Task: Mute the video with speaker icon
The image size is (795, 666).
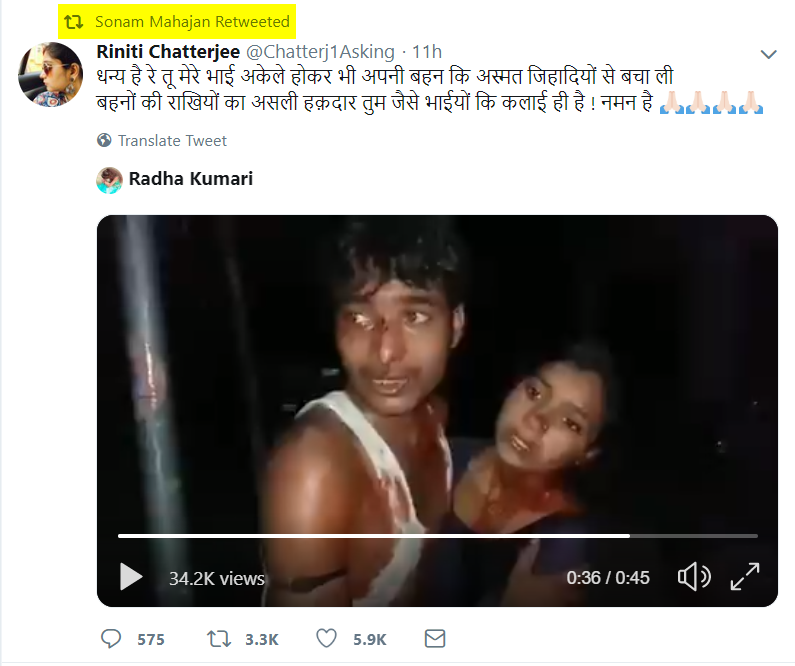Action: pyautogui.click(x=694, y=577)
